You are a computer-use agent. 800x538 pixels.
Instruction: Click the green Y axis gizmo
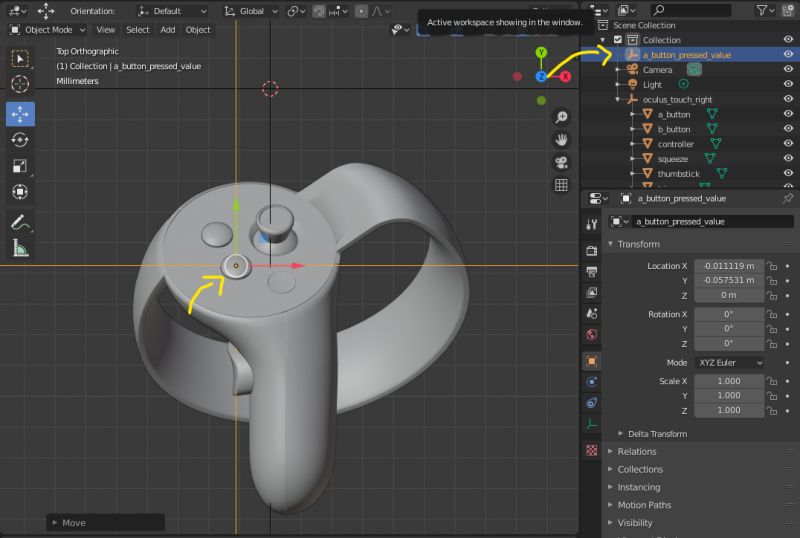click(541, 52)
